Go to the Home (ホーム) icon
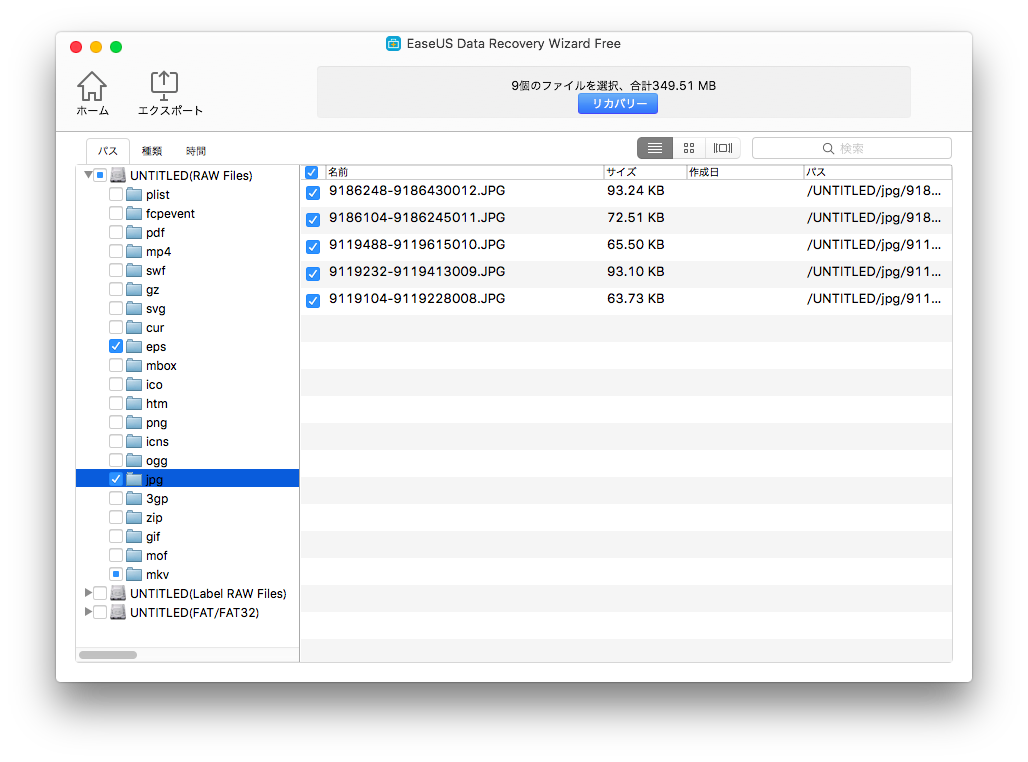This screenshot has width=1028, height=762. point(92,87)
